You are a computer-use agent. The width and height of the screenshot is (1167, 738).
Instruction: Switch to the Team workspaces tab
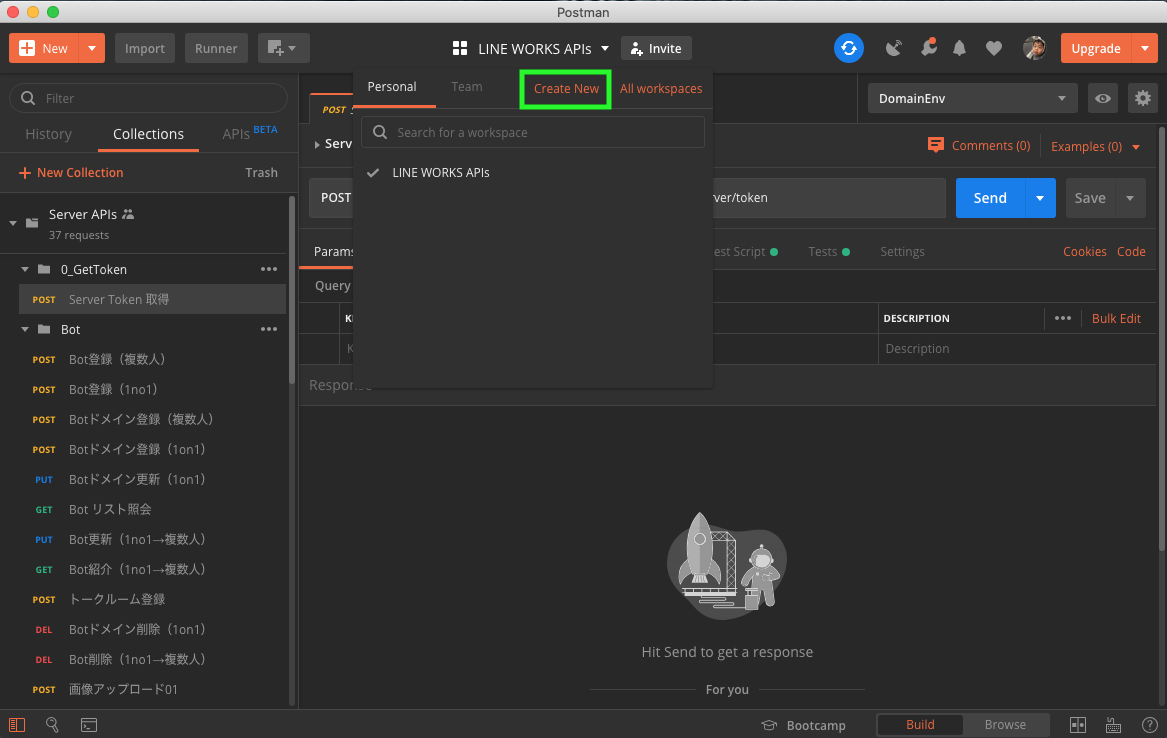pyautogui.click(x=466, y=87)
